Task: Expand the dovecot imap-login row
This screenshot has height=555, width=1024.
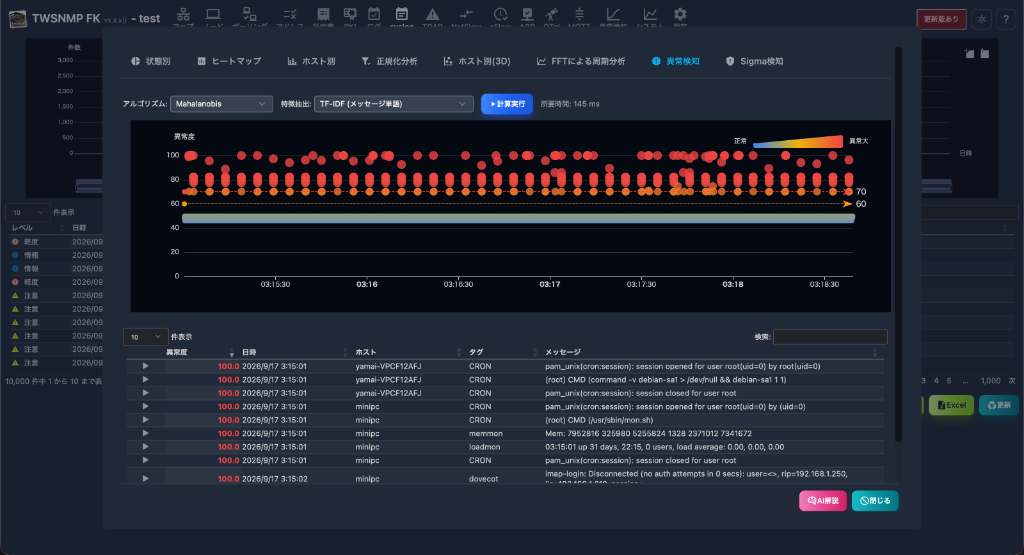Action: click(x=146, y=479)
